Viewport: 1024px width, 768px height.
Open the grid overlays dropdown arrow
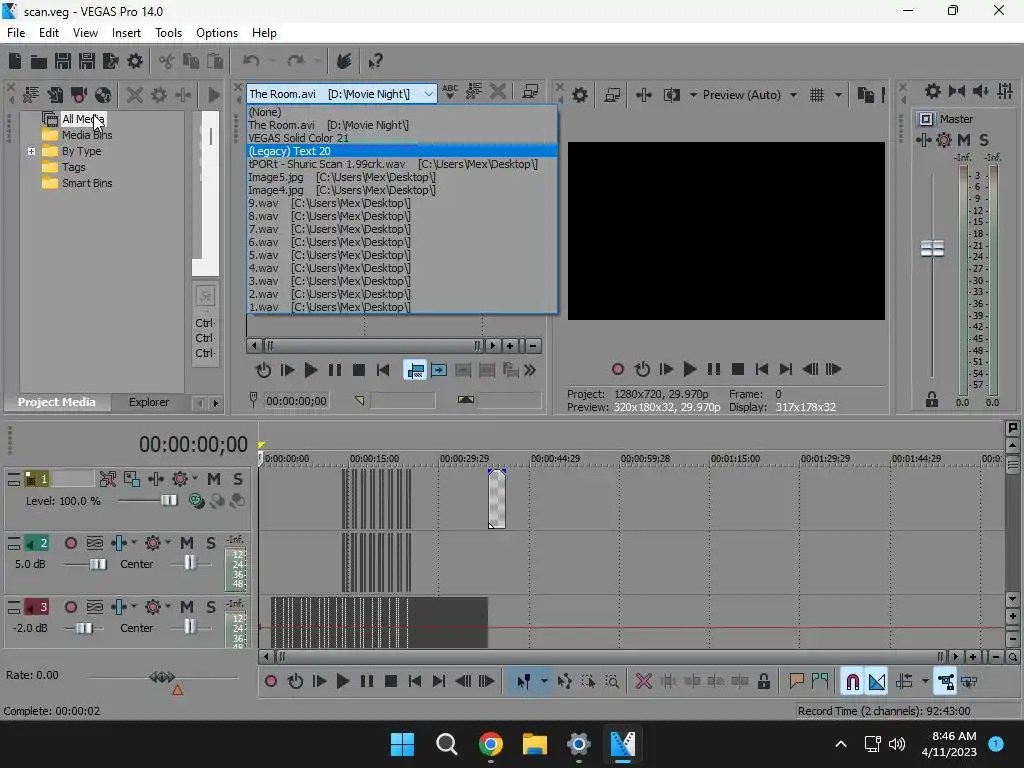pos(839,95)
